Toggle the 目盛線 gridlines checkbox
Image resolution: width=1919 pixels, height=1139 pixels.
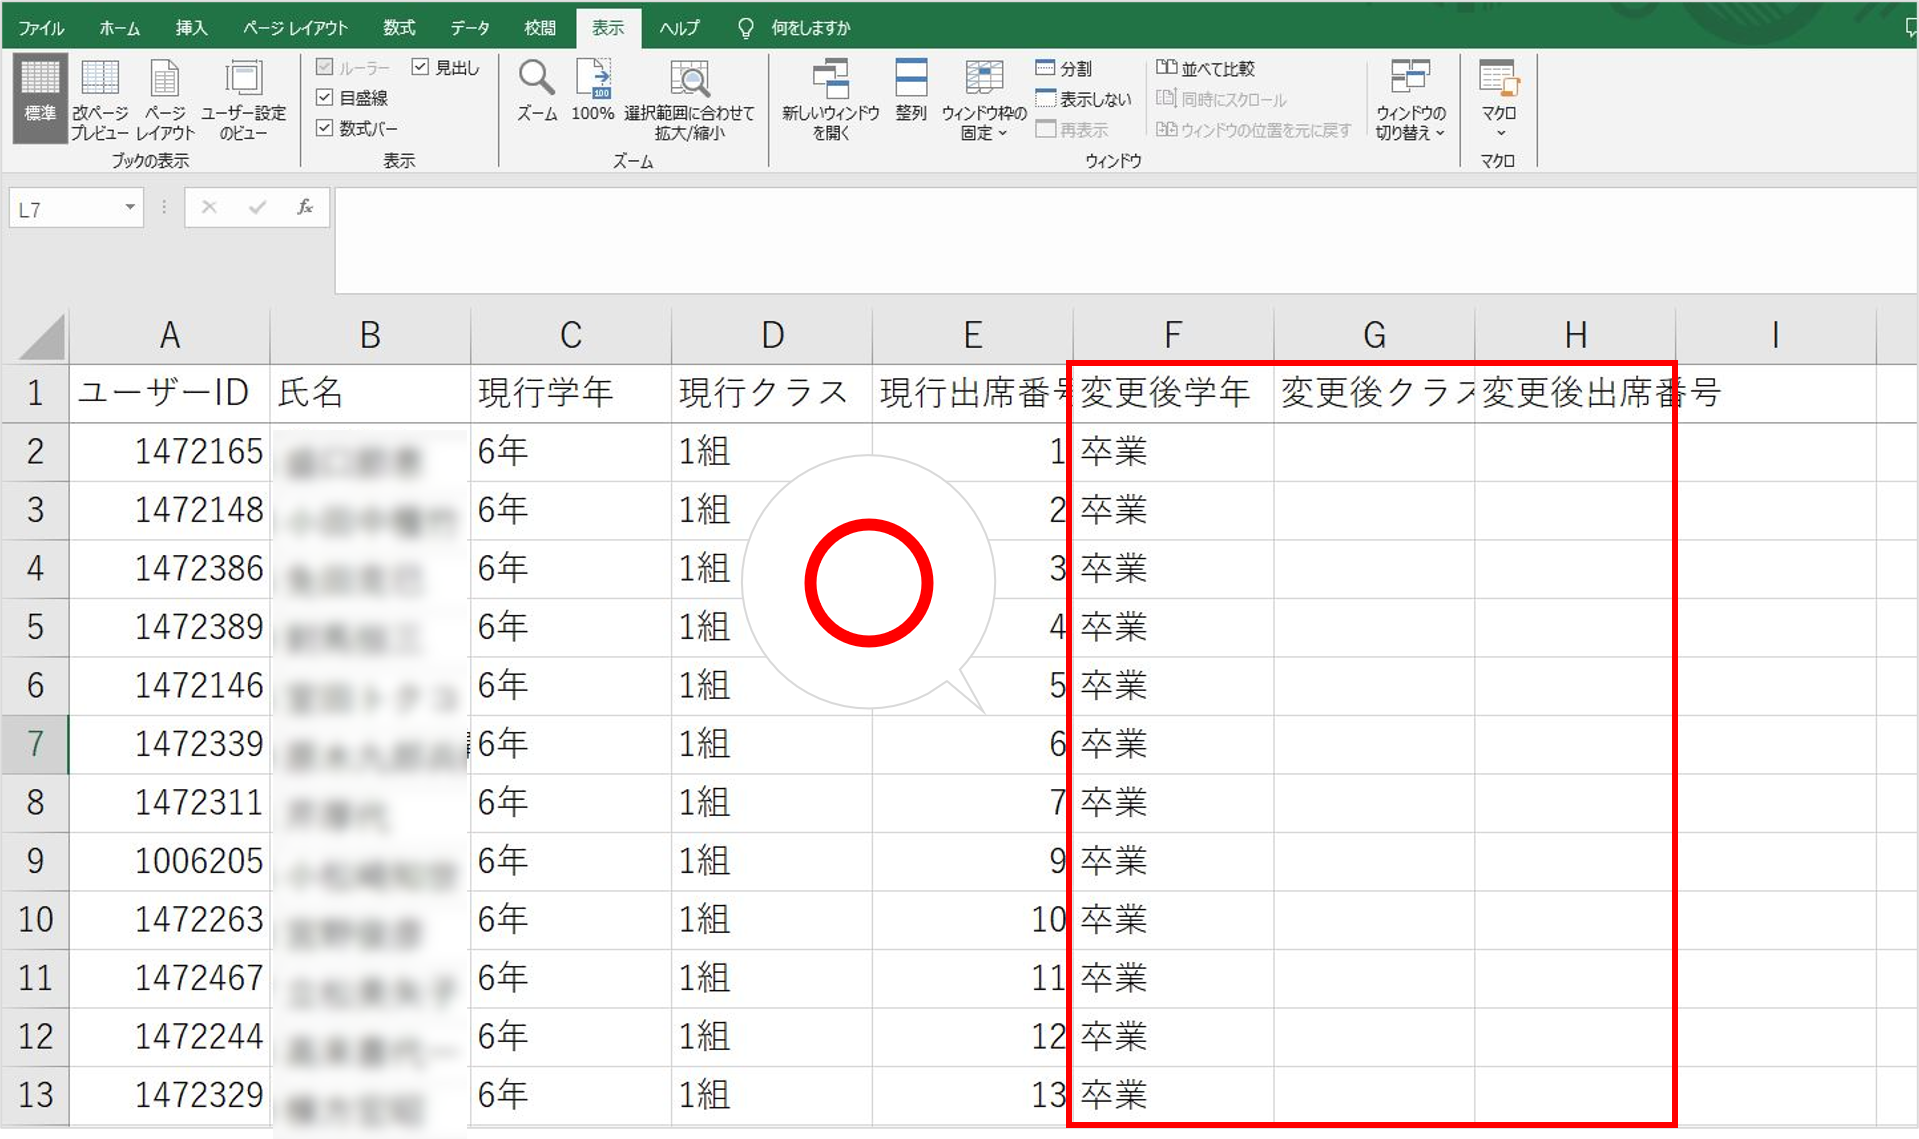click(x=324, y=98)
